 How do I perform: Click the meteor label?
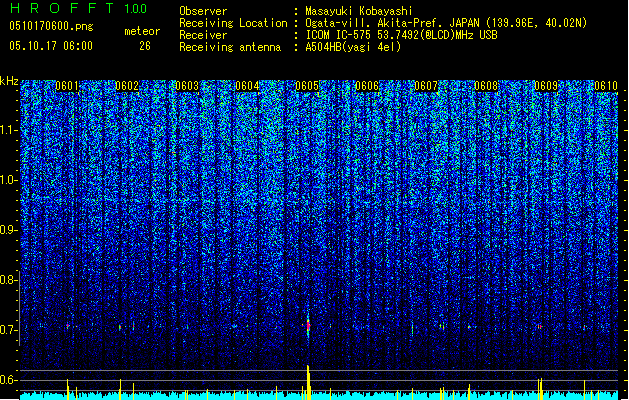click(142, 31)
